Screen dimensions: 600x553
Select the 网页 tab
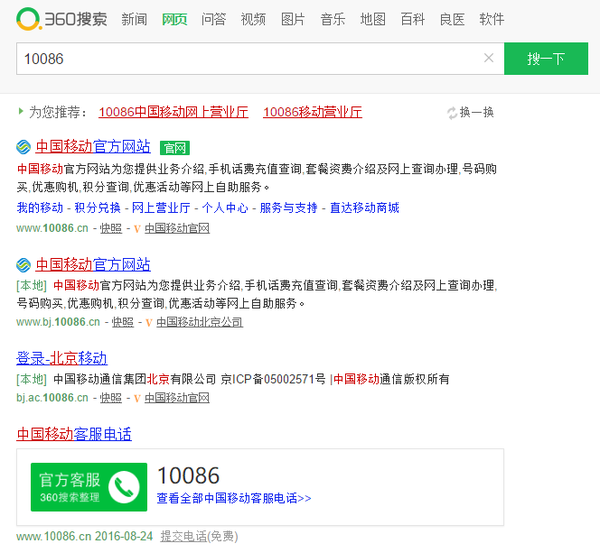174,19
